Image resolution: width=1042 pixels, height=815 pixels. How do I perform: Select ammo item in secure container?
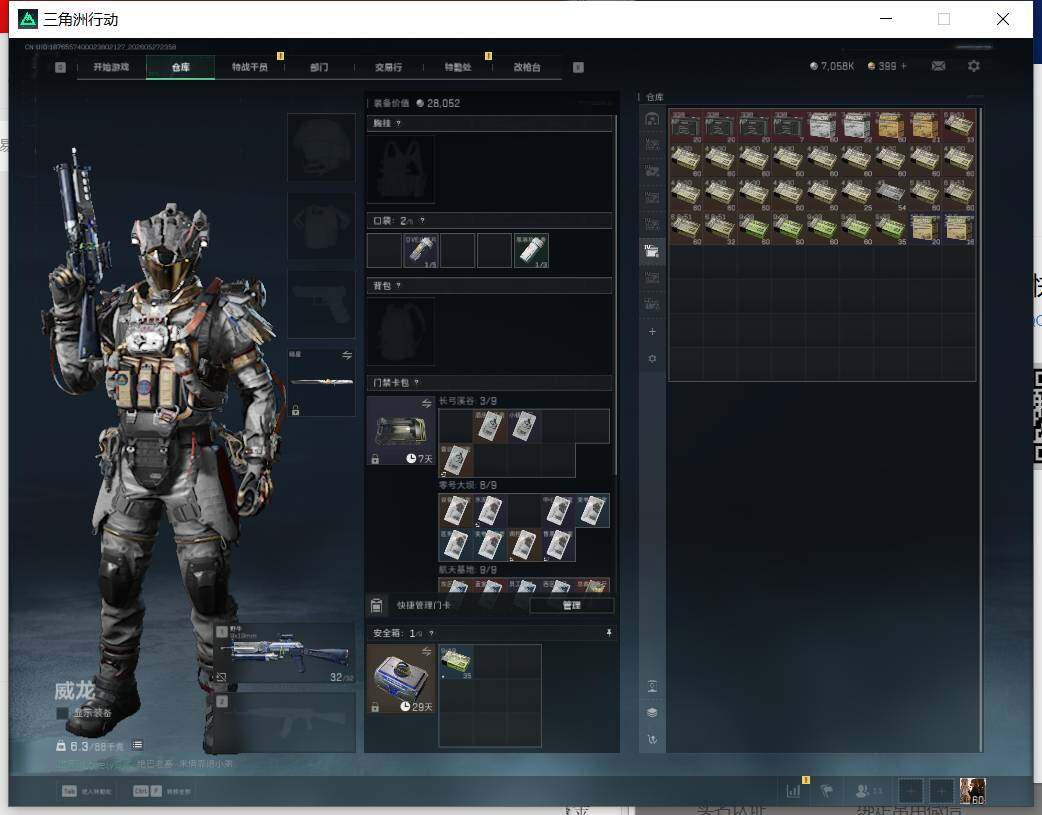456,662
